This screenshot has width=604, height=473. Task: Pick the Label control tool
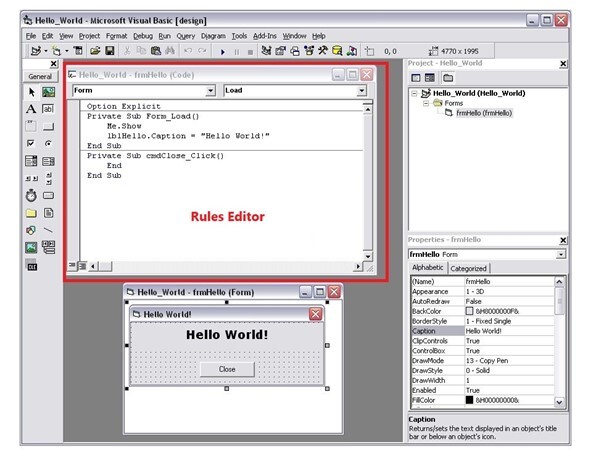[31, 109]
